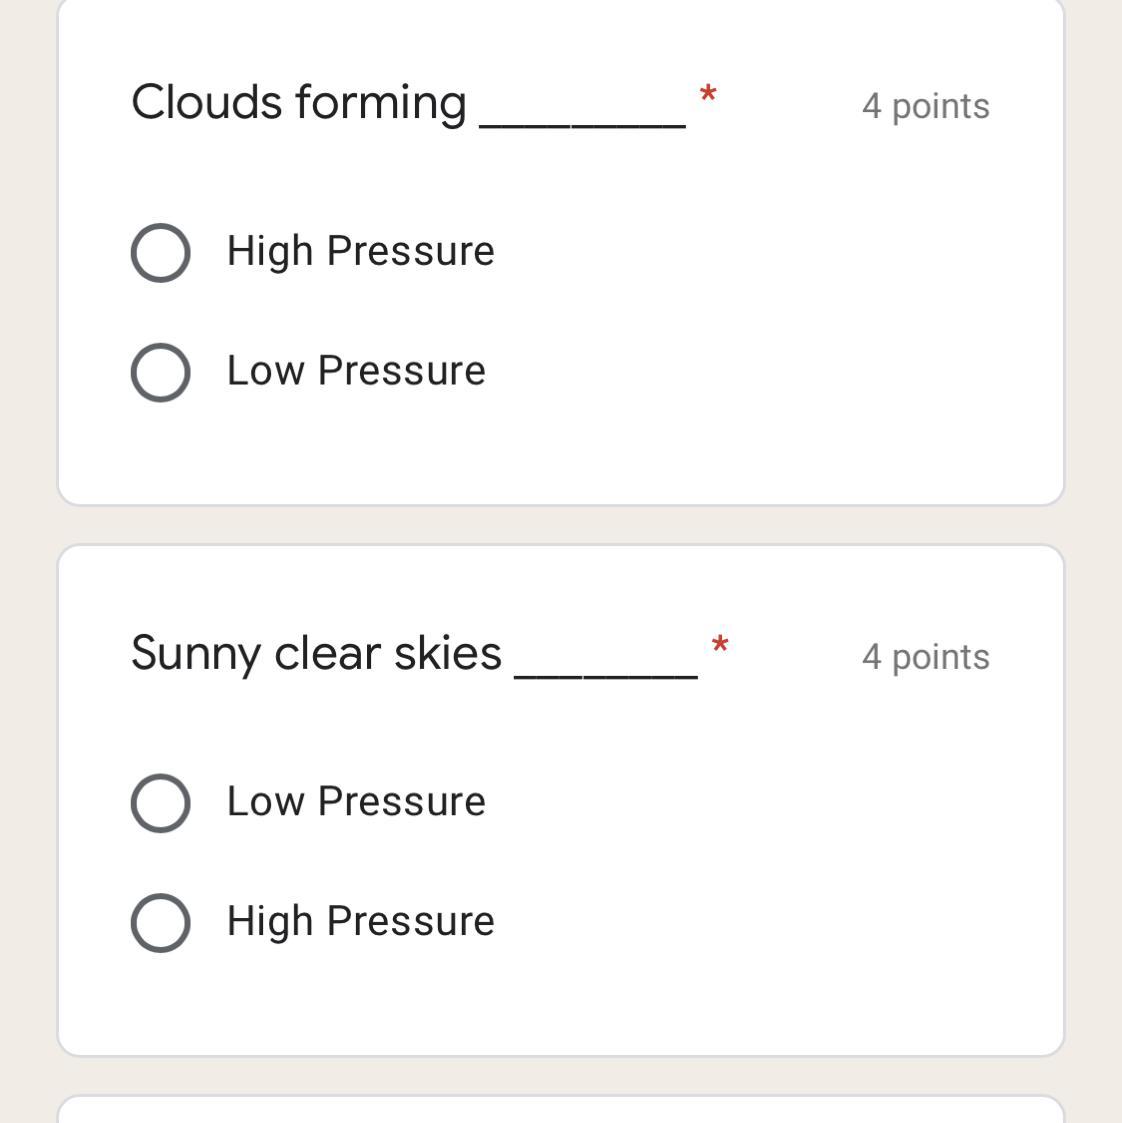
Task: Click the blank underline after "Sunny clear skies"
Action: point(606,671)
